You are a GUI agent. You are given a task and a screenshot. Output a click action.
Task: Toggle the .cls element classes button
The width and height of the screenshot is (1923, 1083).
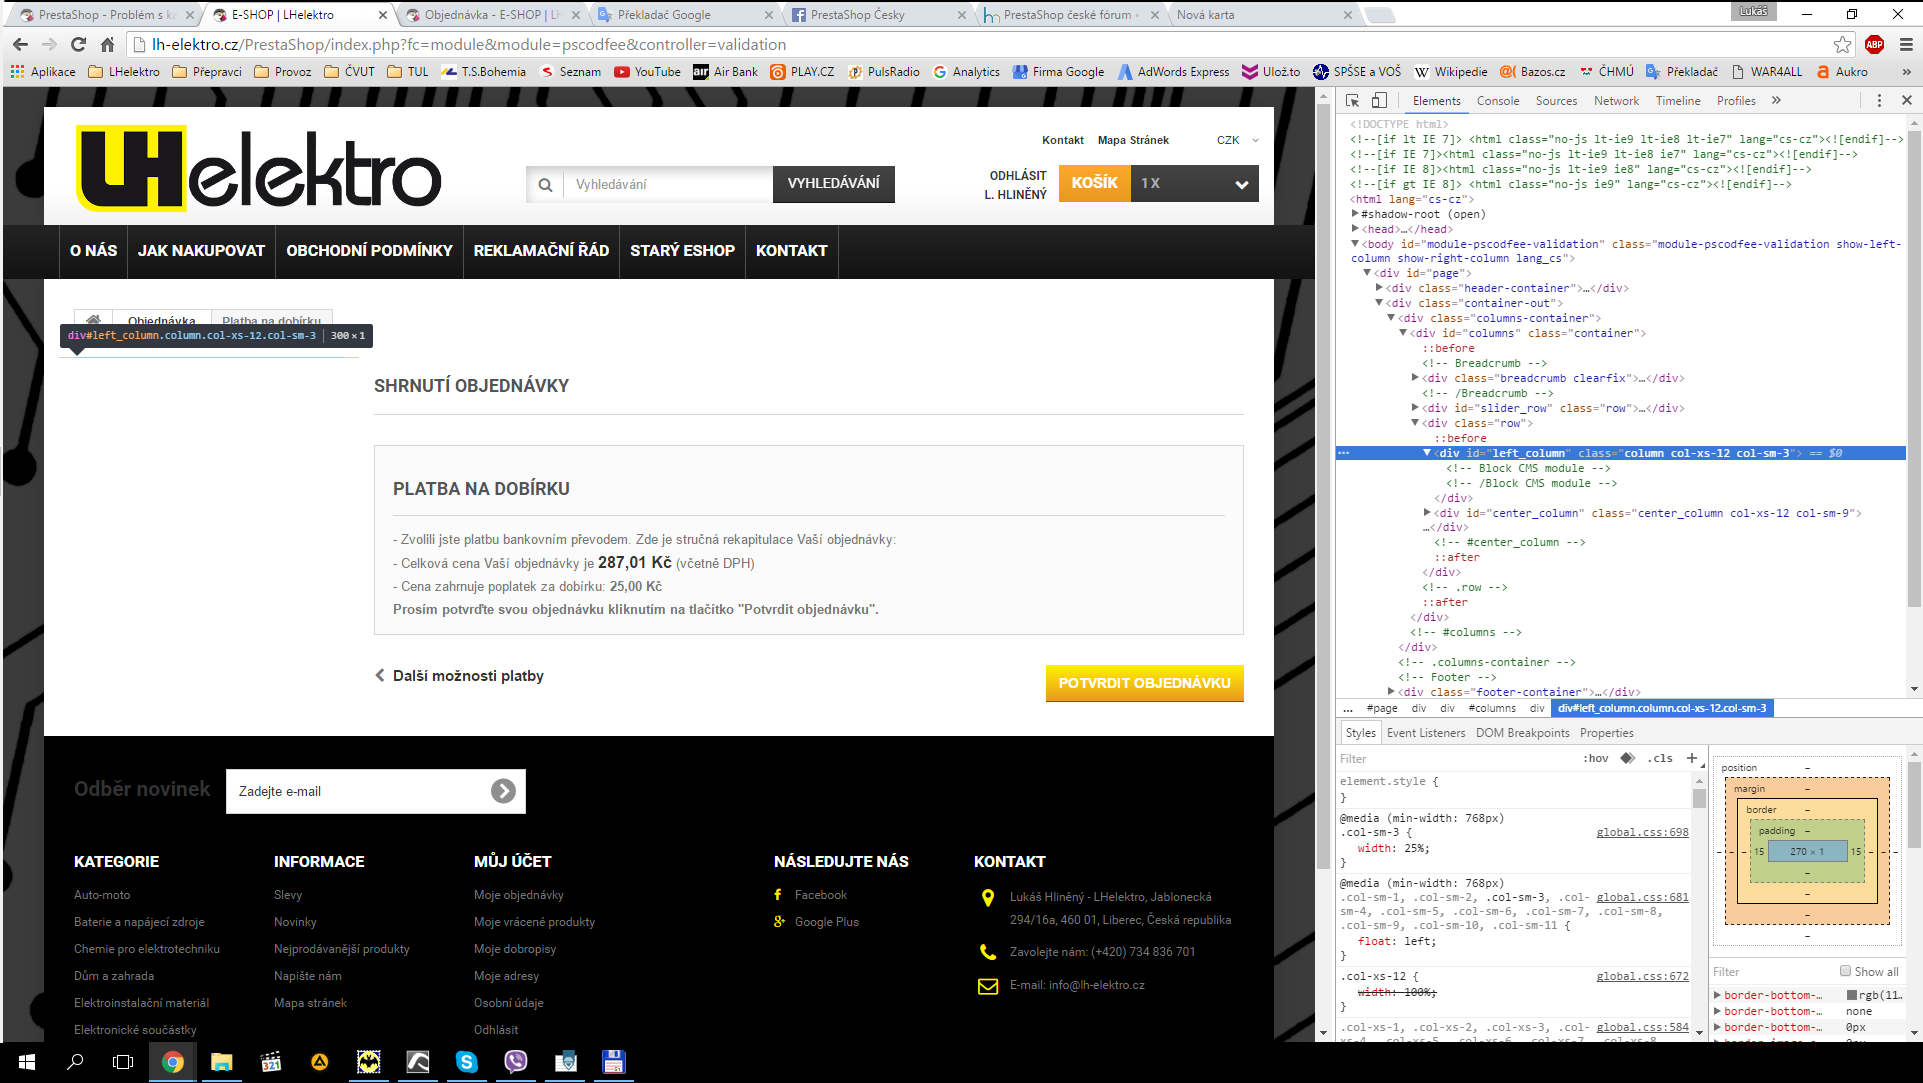pos(1660,758)
